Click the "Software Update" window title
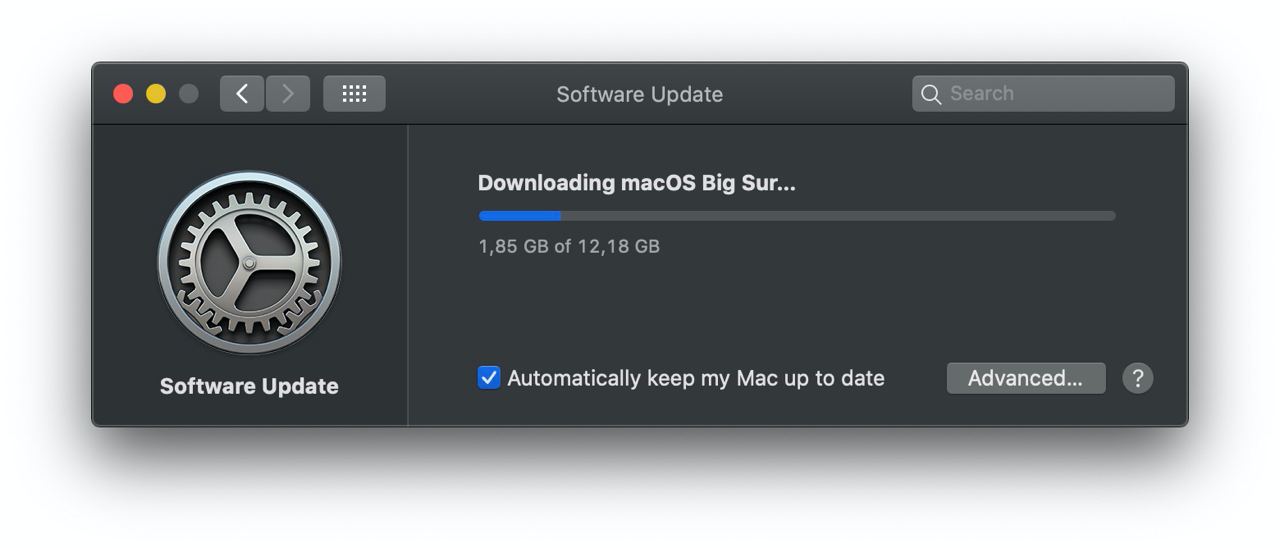The height and width of the screenshot is (548, 1280). click(640, 94)
